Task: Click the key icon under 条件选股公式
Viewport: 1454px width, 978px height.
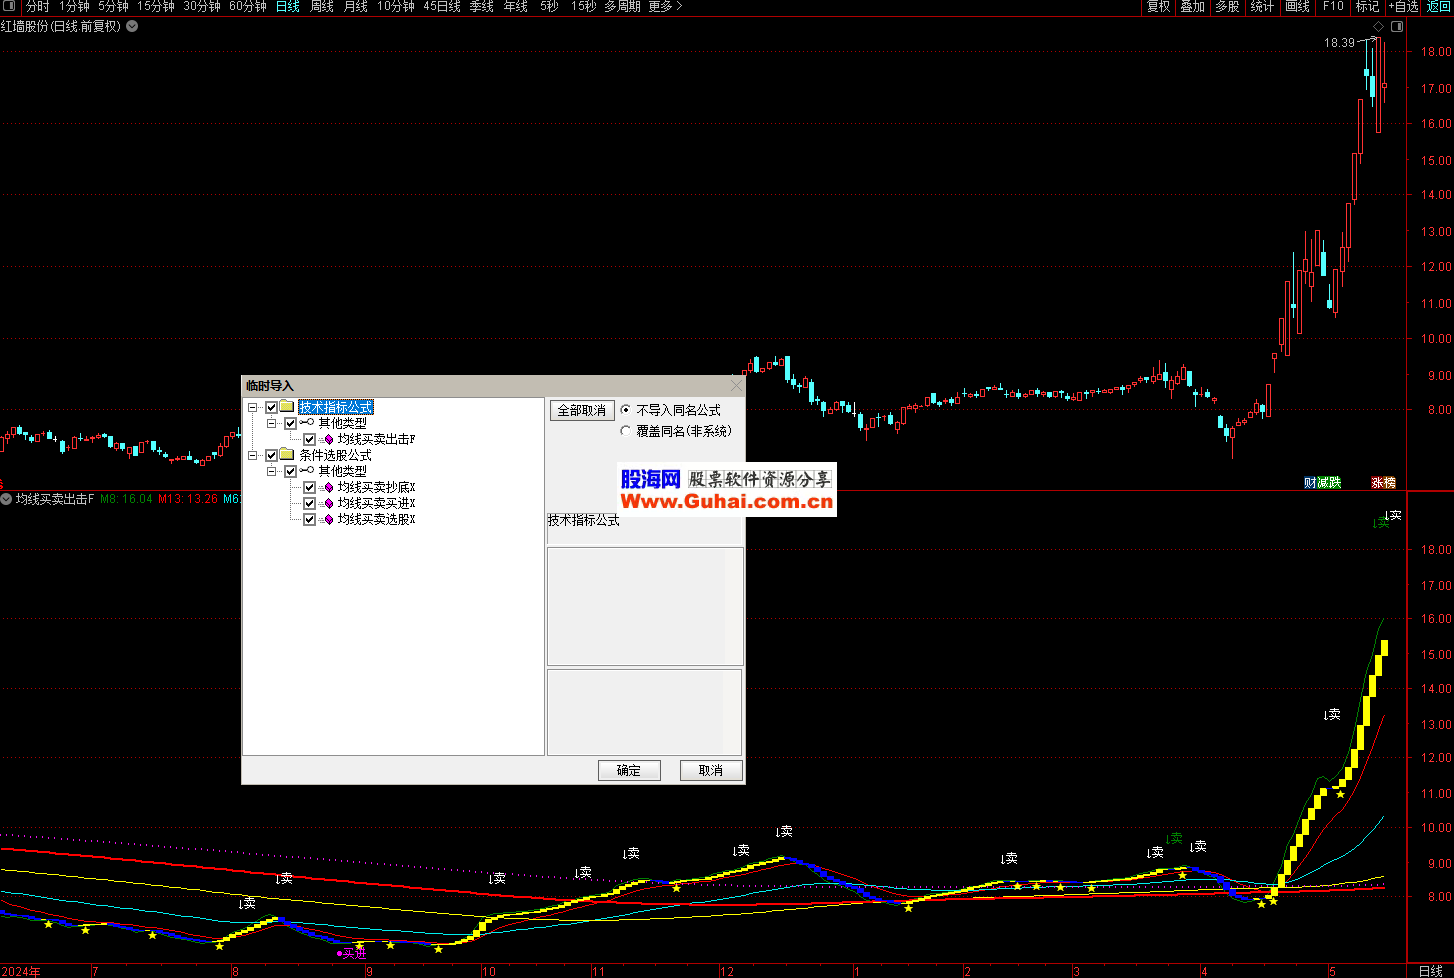Action: click(x=307, y=471)
